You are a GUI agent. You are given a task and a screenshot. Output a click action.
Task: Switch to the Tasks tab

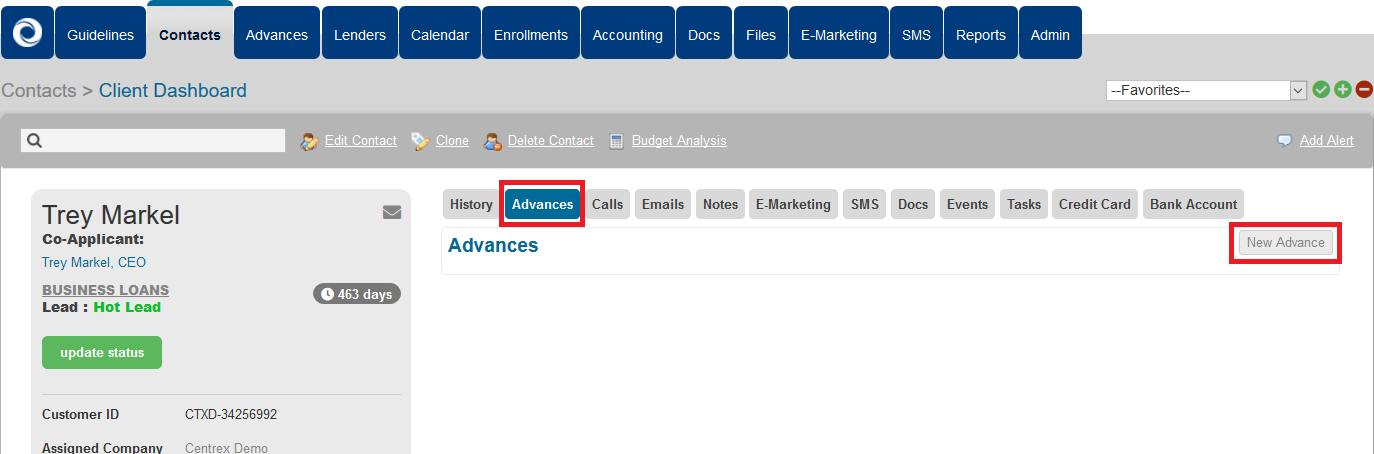1024,204
